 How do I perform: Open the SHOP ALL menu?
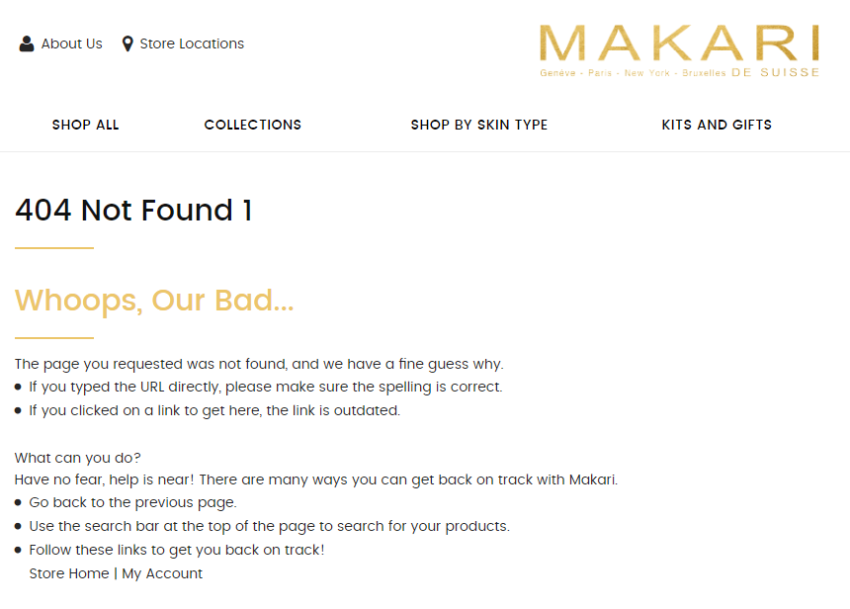[85, 125]
